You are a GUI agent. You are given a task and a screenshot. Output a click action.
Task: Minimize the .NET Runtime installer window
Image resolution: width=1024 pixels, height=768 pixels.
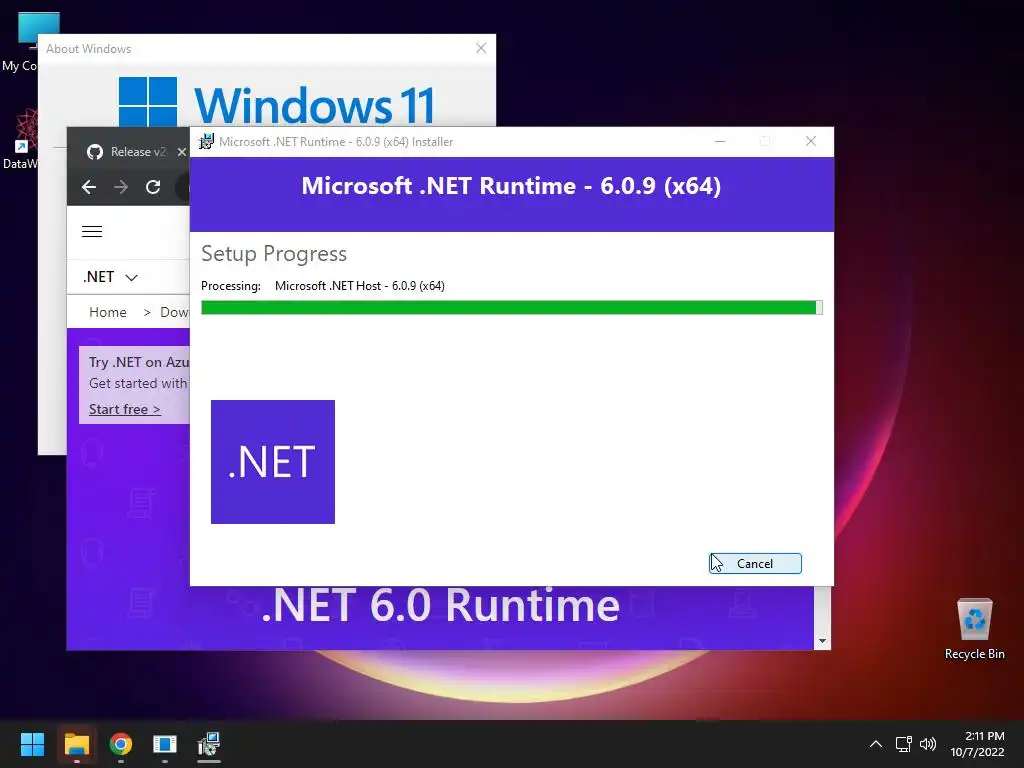pyautogui.click(x=720, y=141)
